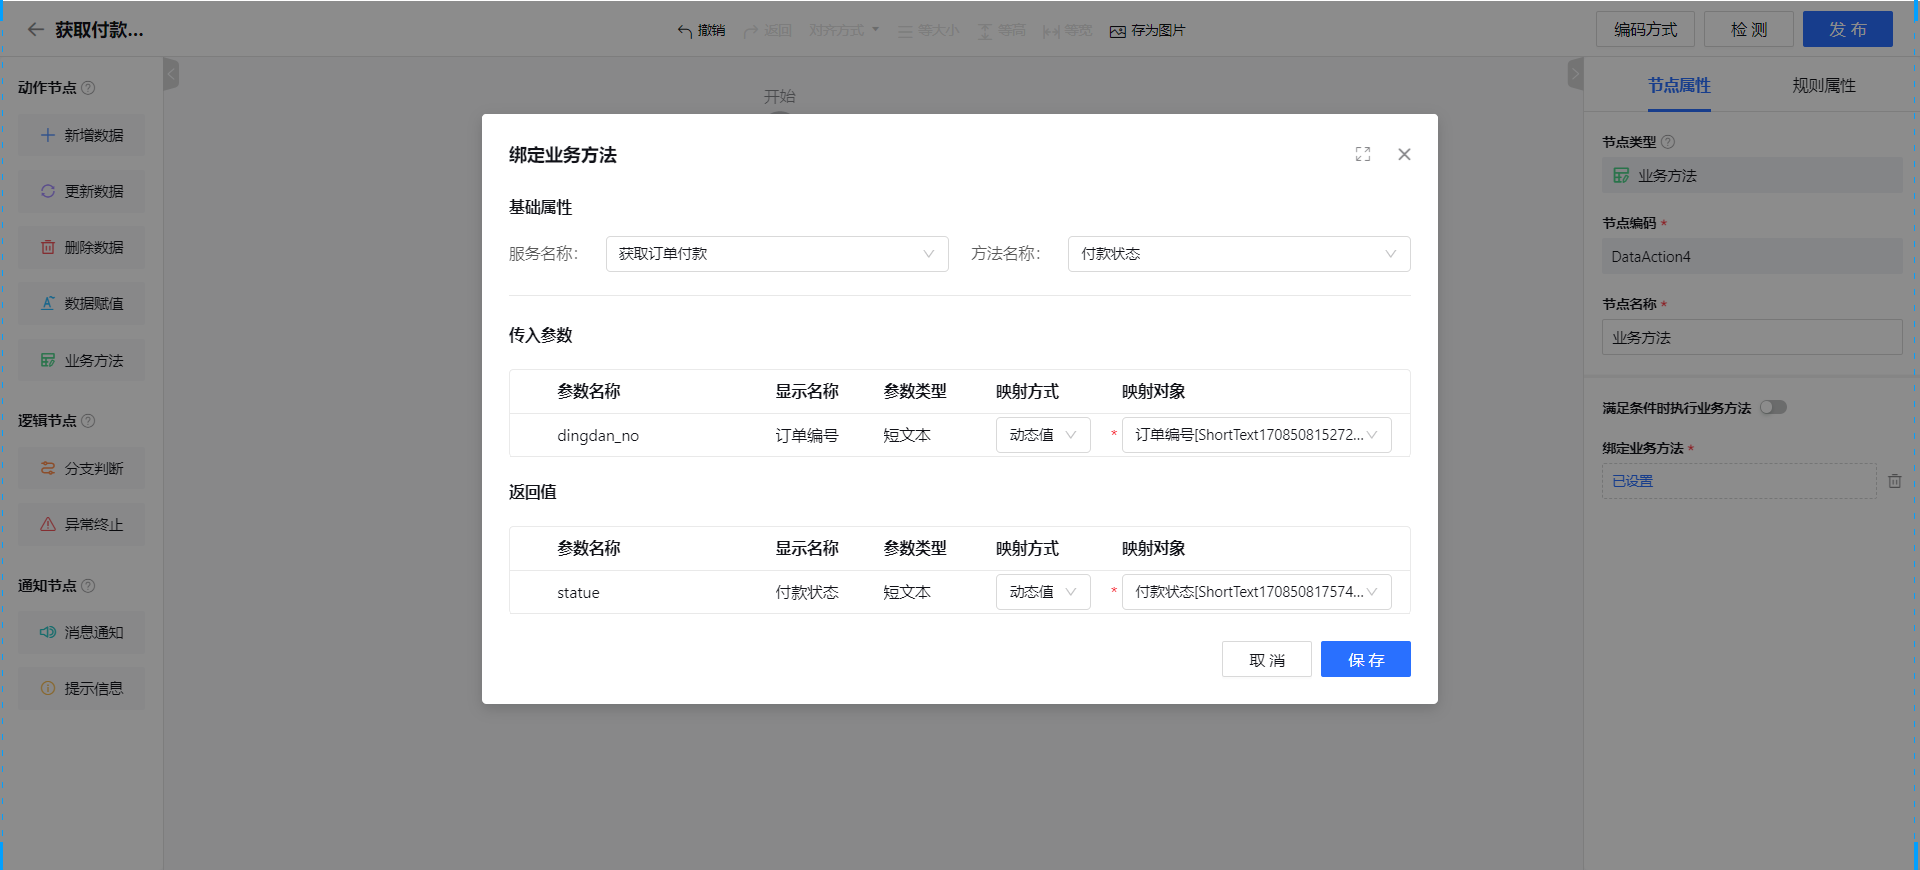Click the 等大小 toolbar item

[x=928, y=31]
